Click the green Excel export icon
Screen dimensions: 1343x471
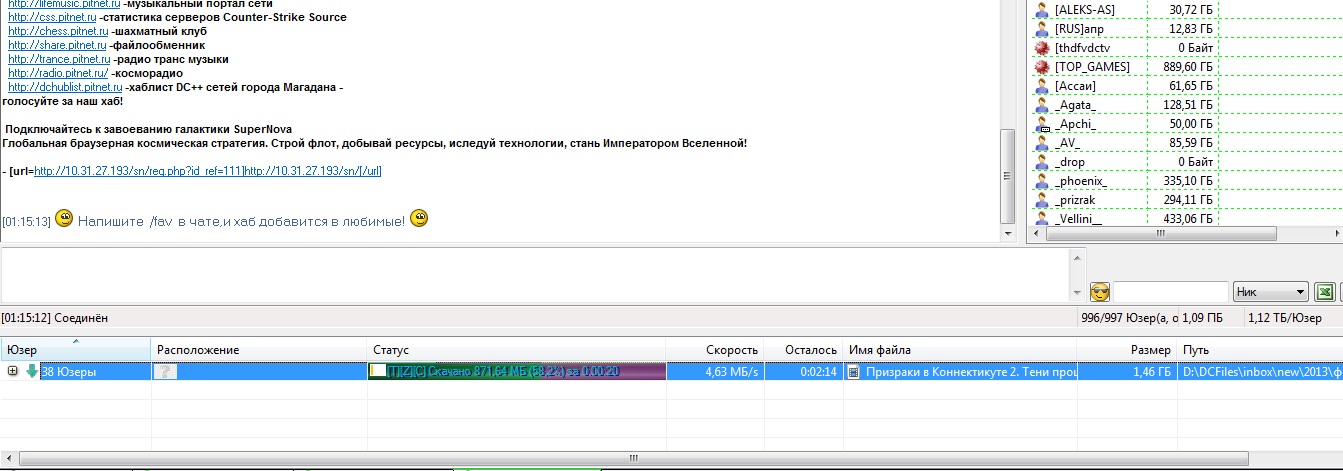(x=1325, y=292)
